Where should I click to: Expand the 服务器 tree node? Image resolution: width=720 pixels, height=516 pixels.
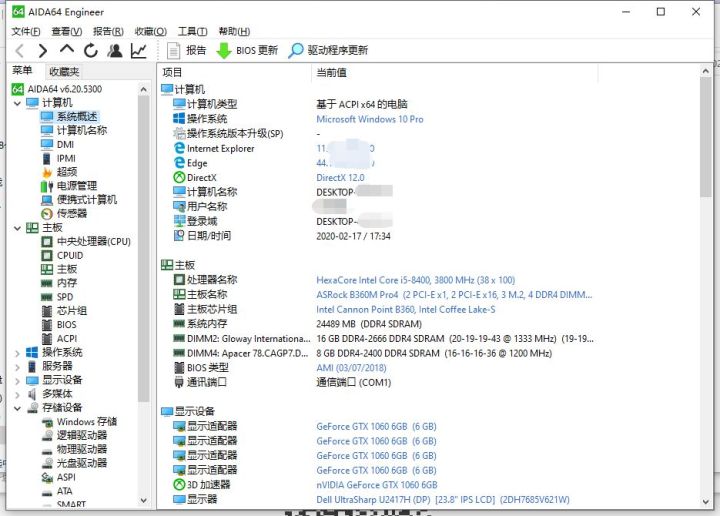[17, 367]
